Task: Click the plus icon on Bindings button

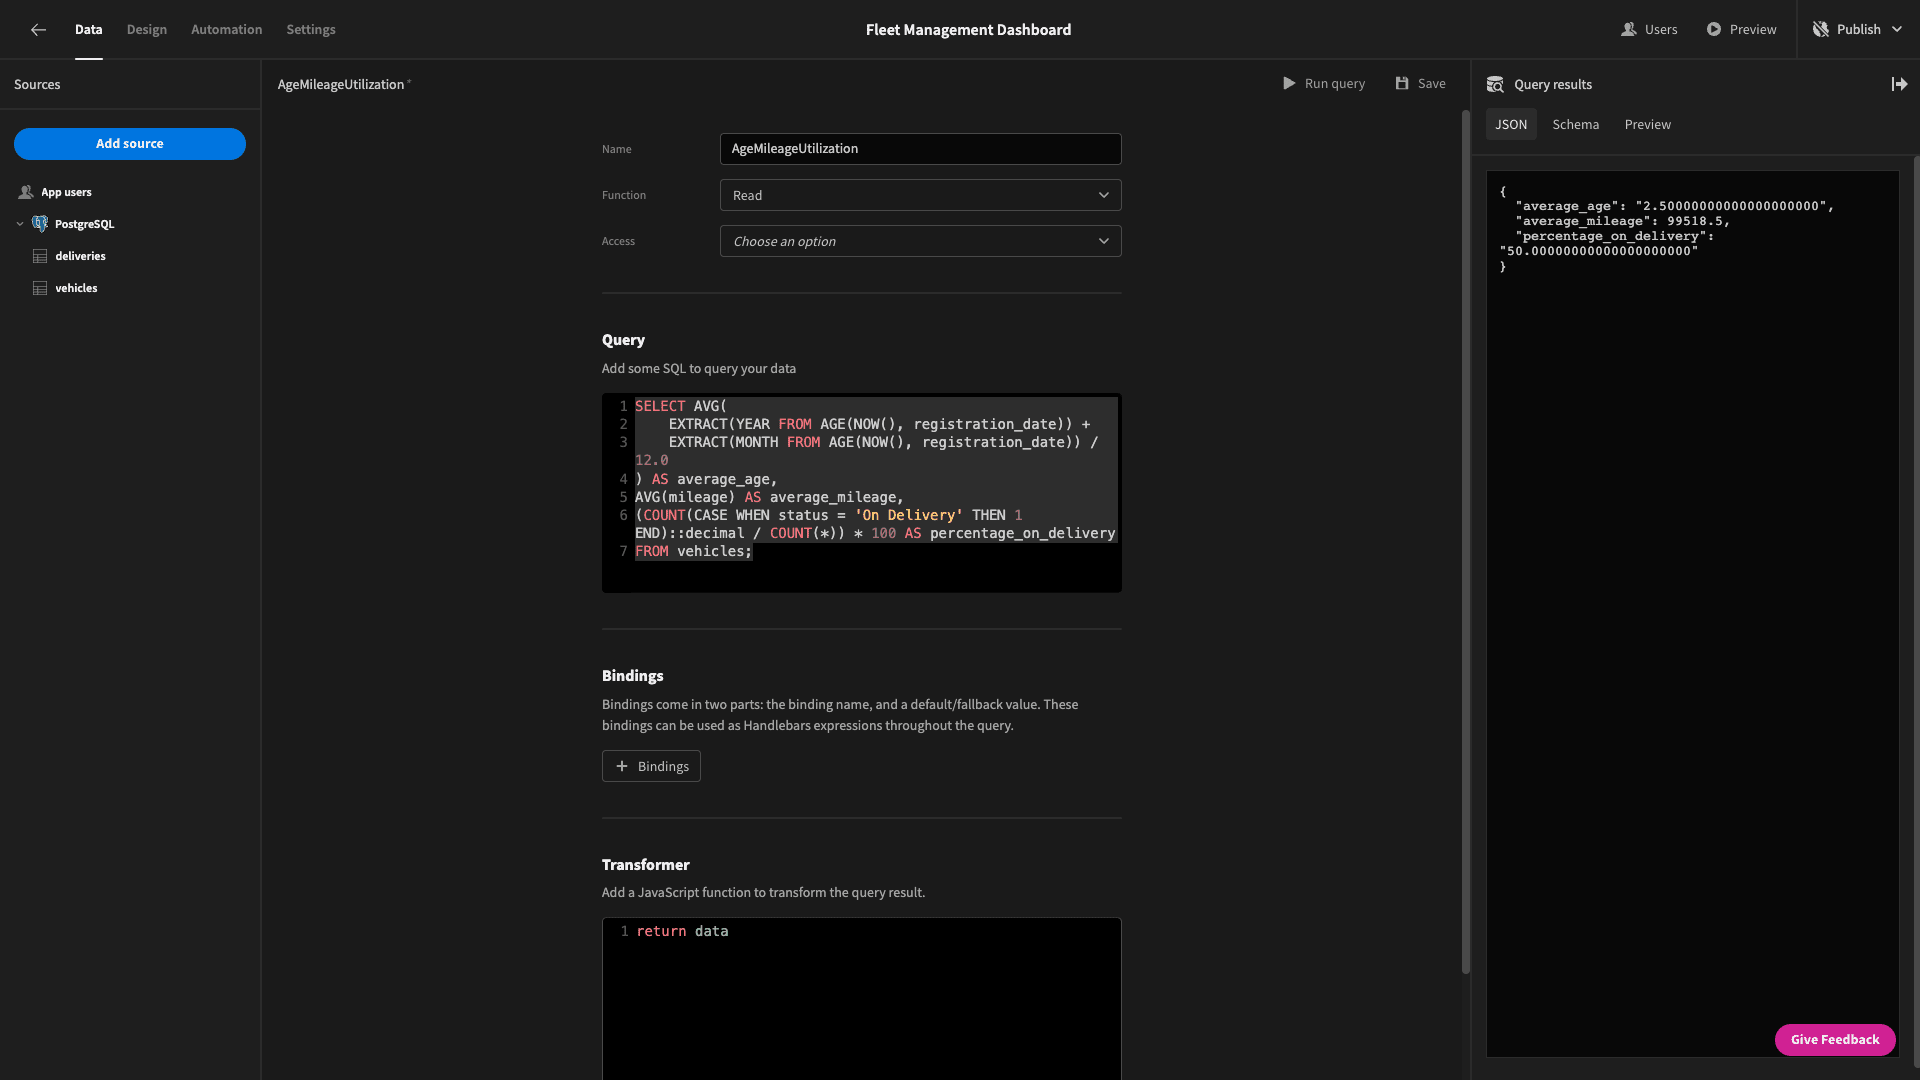Action: click(621, 767)
